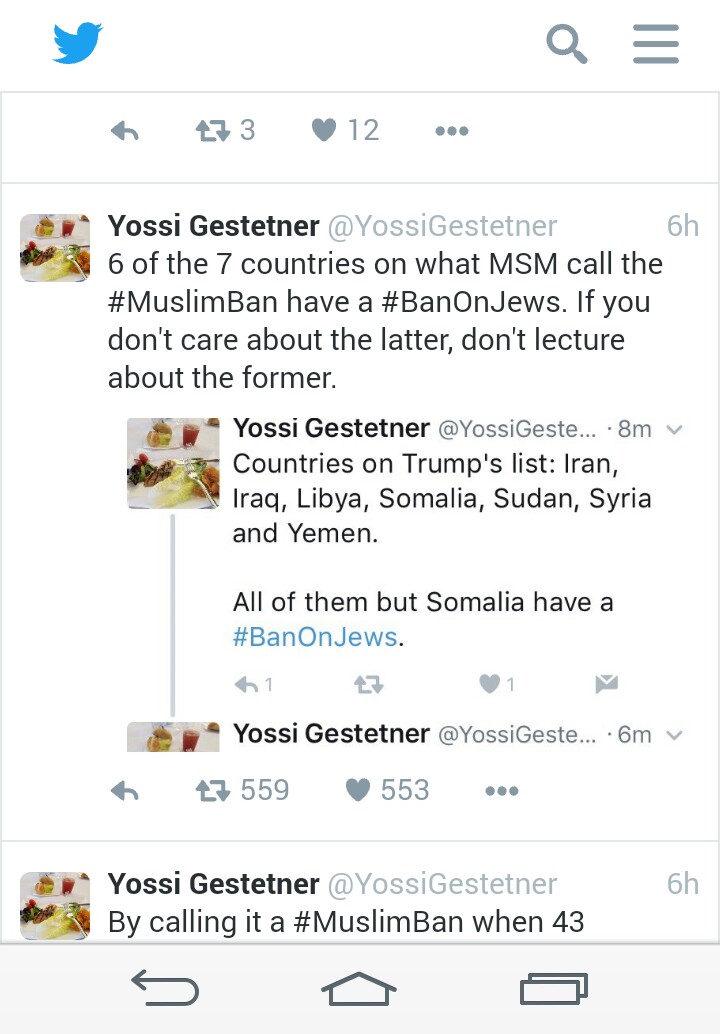The height and width of the screenshot is (1034, 720).
Task: Open more options on top tweet
Action: tap(452, 131)
